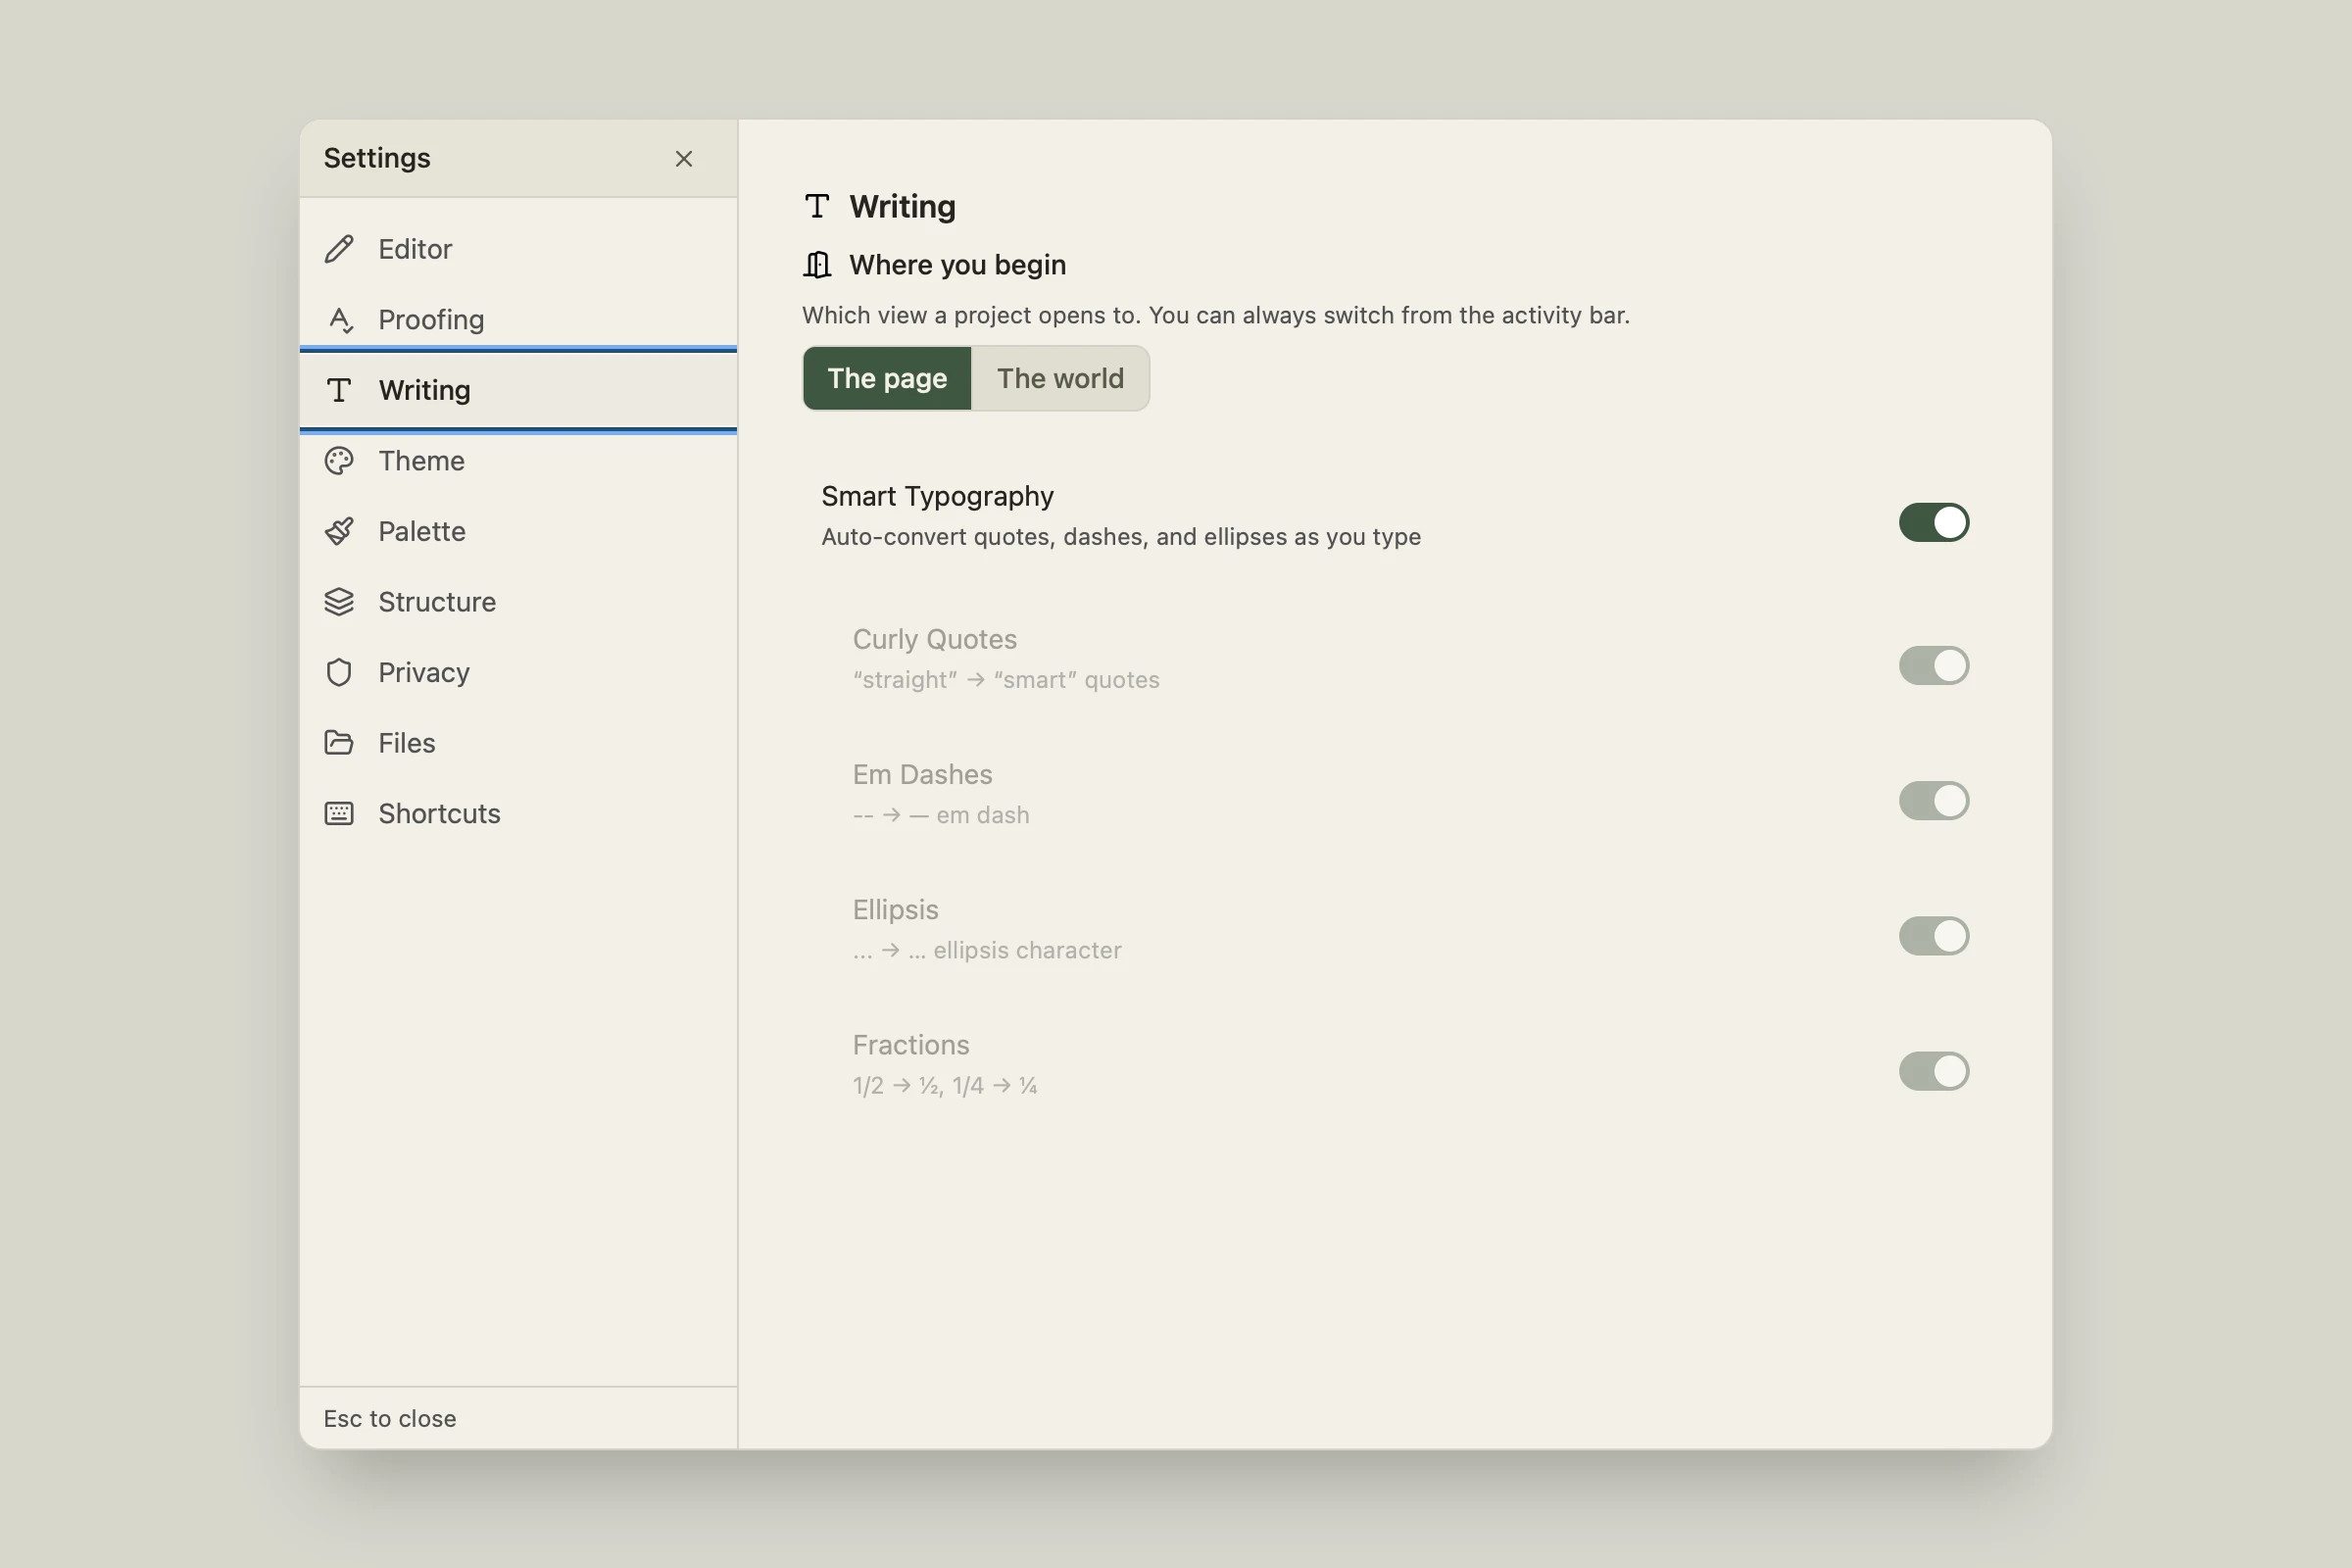Select The world starting view
This screenshot has height=1568, width=2352.
click(1060, 378)
